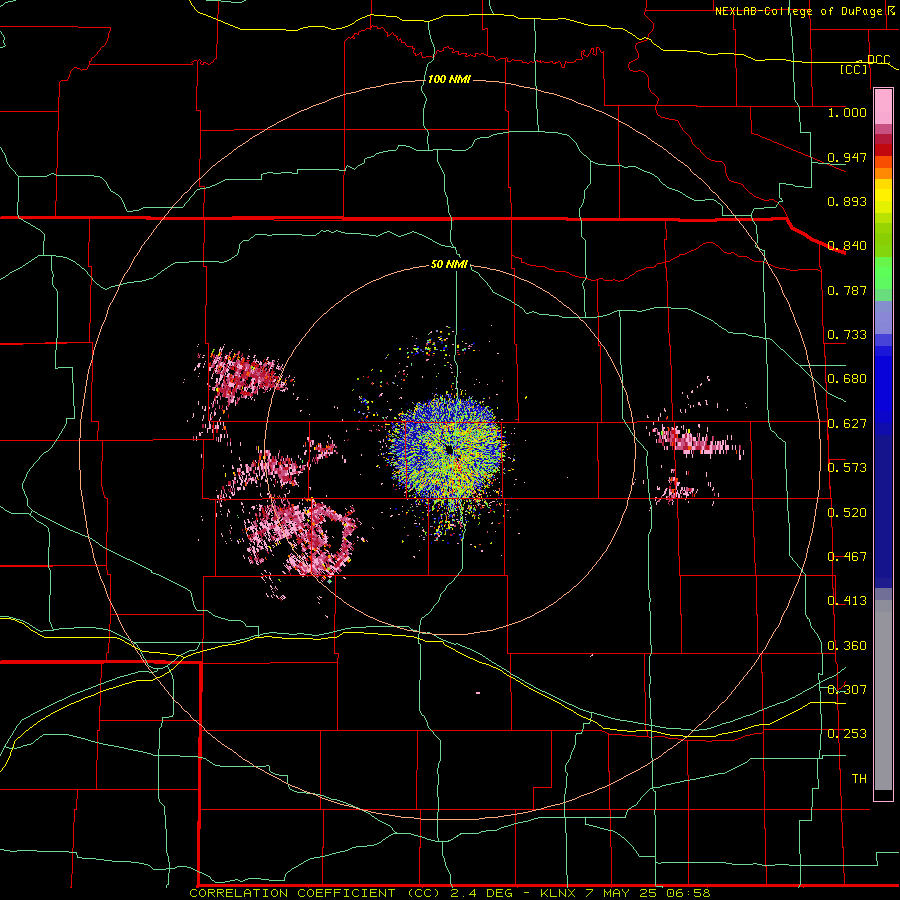Click the black radar site dot at the center

click(x=449, y=450)
